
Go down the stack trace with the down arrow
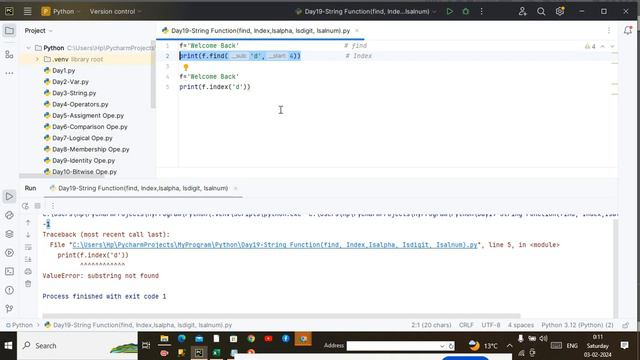click(28, 235)
